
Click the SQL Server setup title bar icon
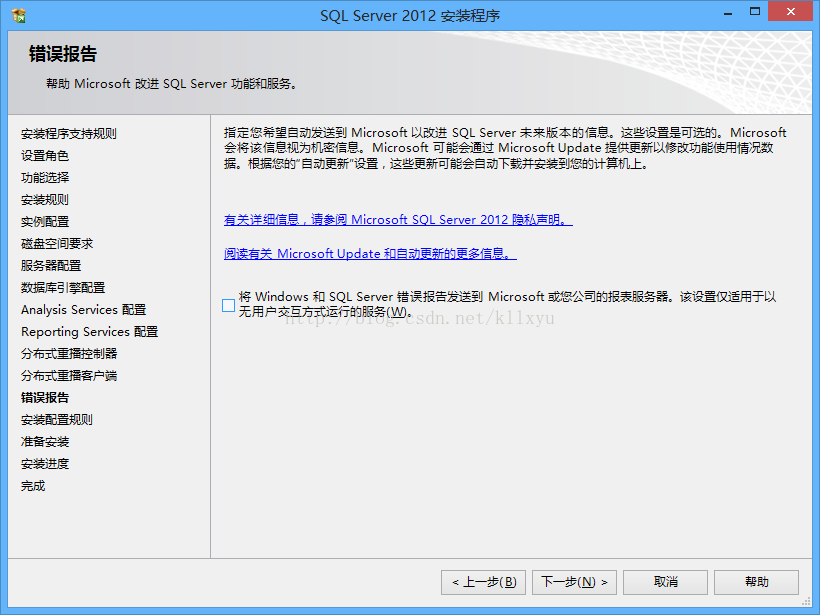pyautogui.click(x=18, y=15)
